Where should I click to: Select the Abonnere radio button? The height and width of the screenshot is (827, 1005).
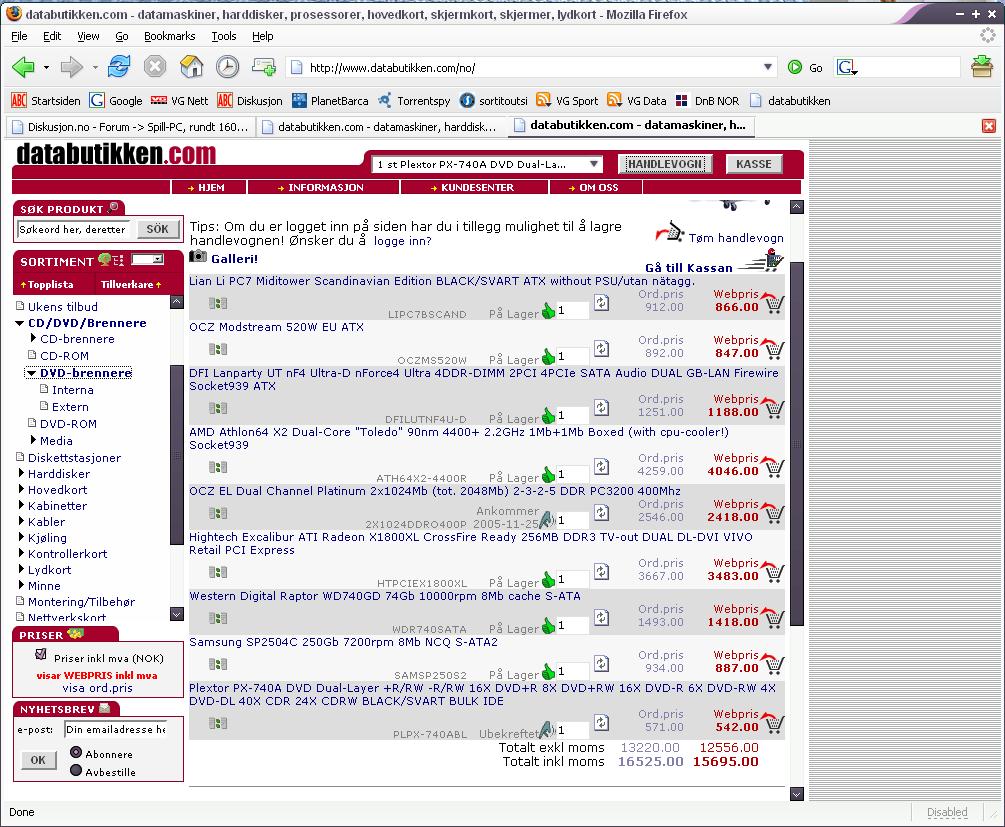(x=76, y=752)
